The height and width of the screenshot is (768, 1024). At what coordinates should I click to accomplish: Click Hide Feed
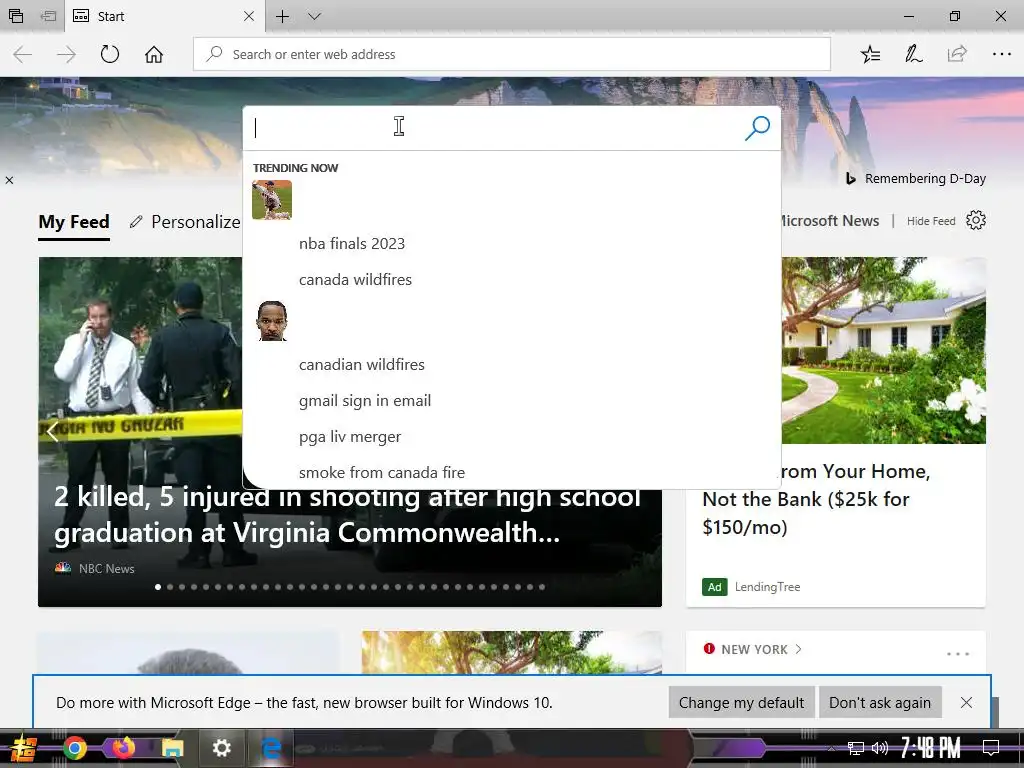click(931, 221)
